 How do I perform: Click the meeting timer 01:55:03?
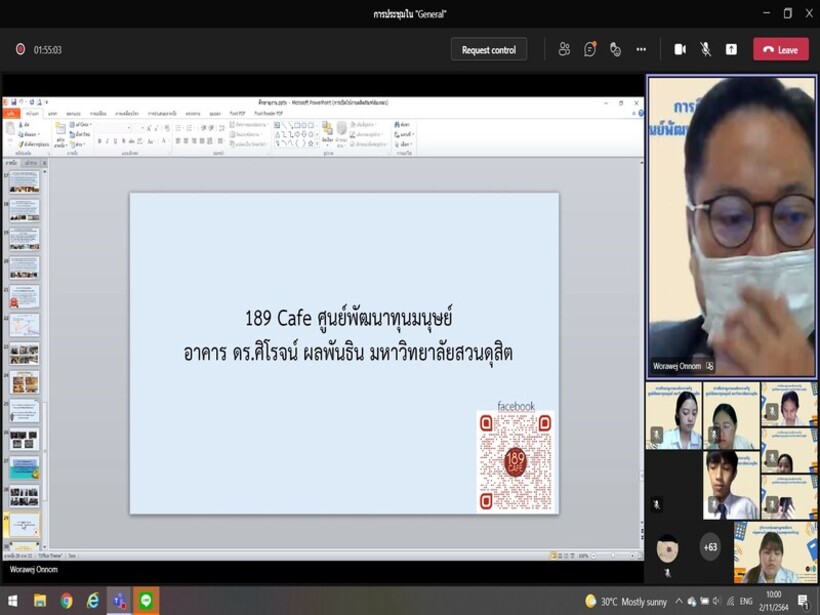pos(48,50)
